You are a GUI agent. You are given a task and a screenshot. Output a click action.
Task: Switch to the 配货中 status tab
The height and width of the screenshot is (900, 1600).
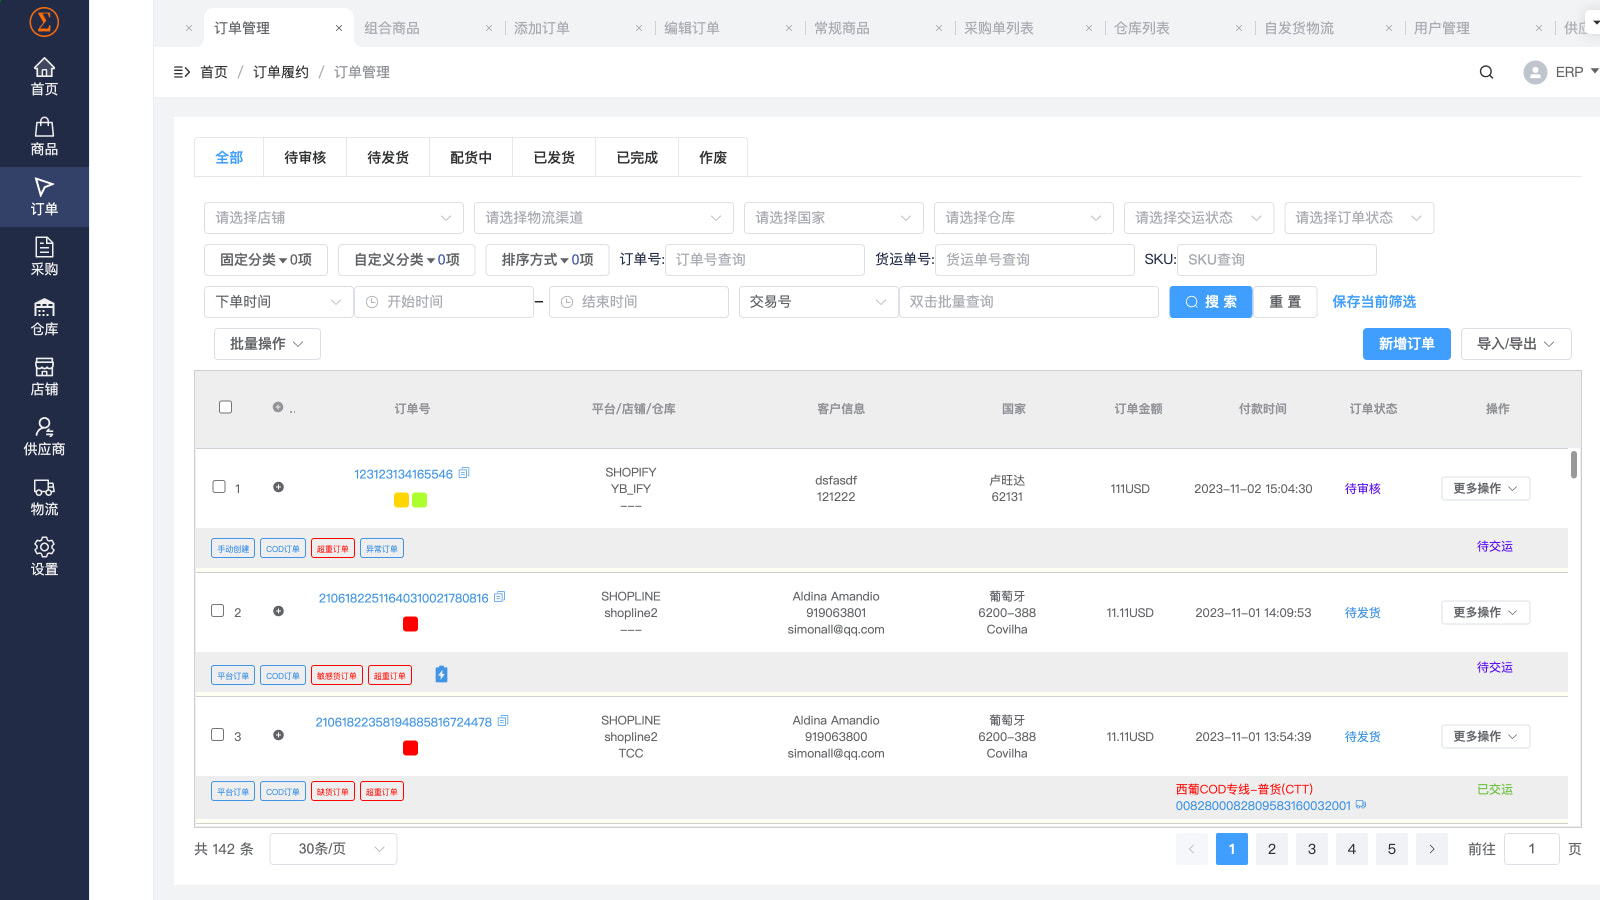(471, 158)
